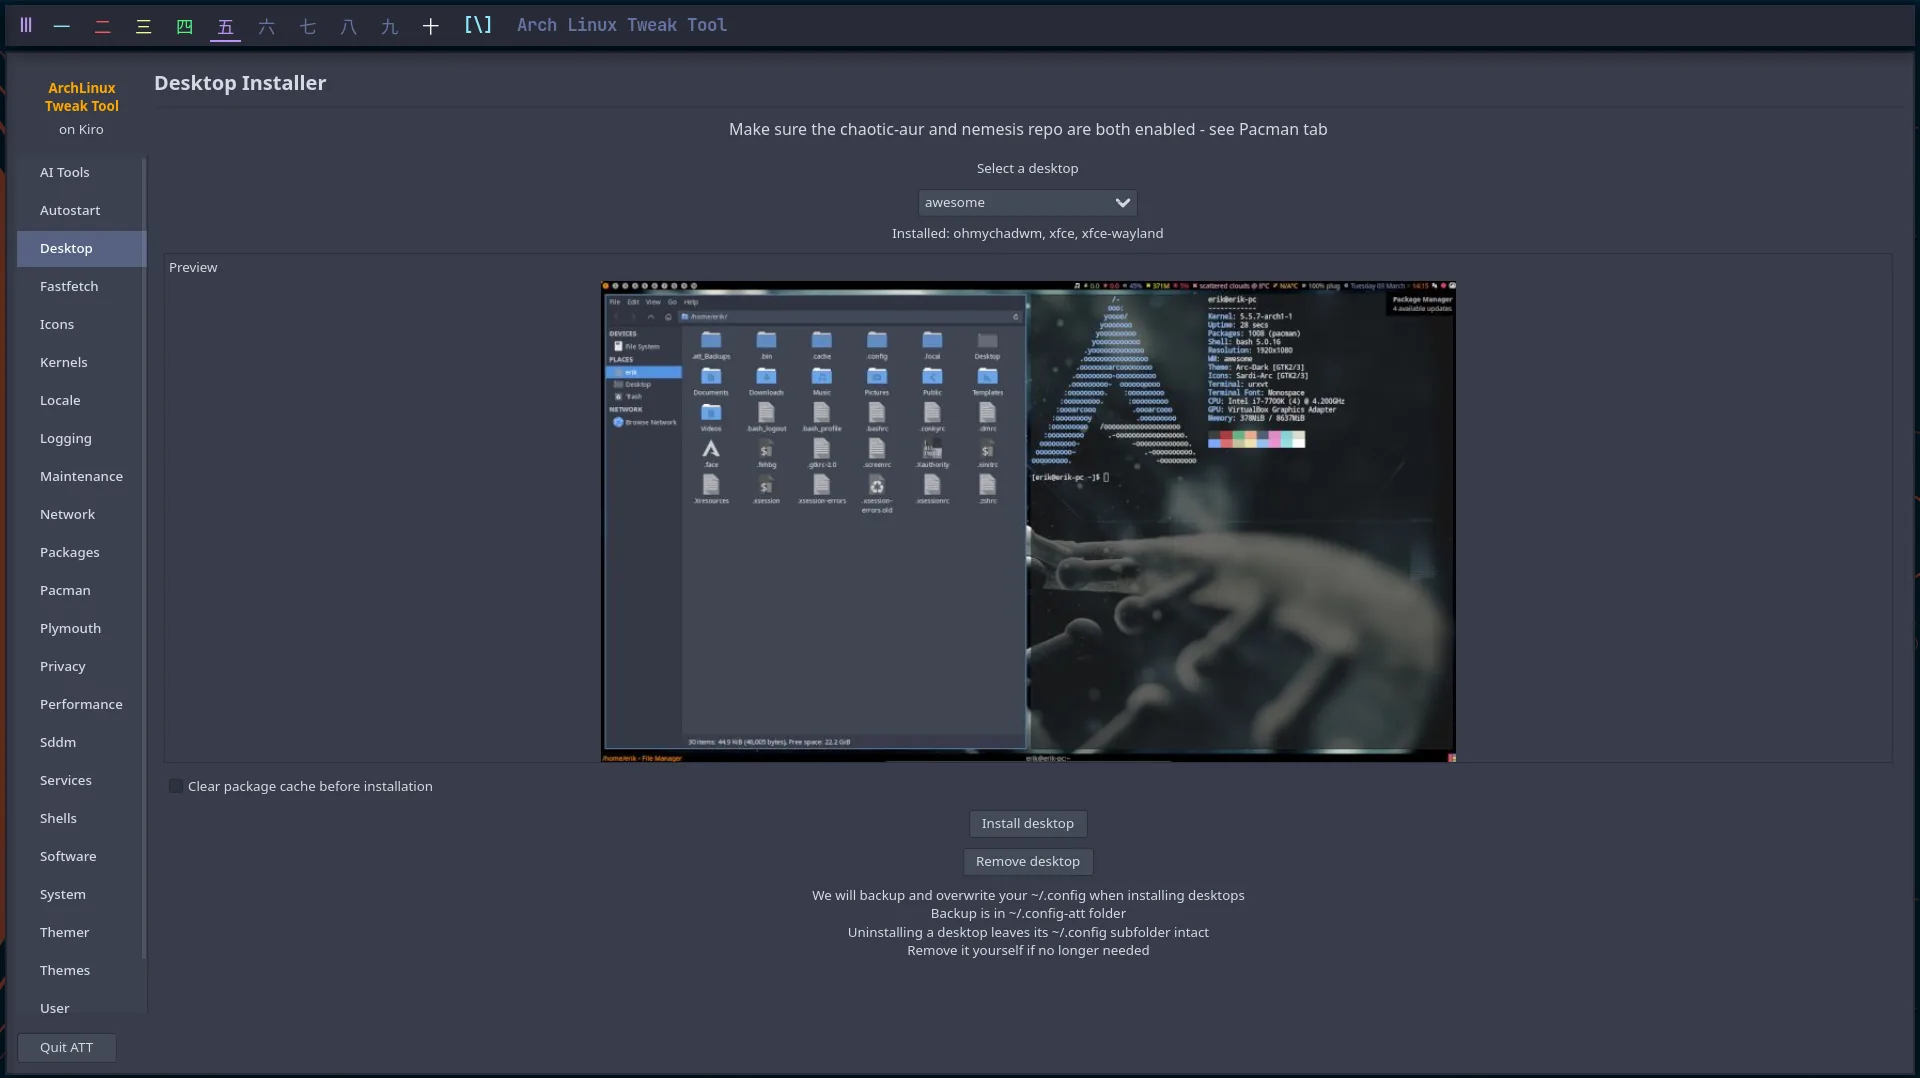Viewport: 1920px width, 1078px height.
Task: Click the chaotic-aur and nemesis repo notice
Action: coord(1027,129)
